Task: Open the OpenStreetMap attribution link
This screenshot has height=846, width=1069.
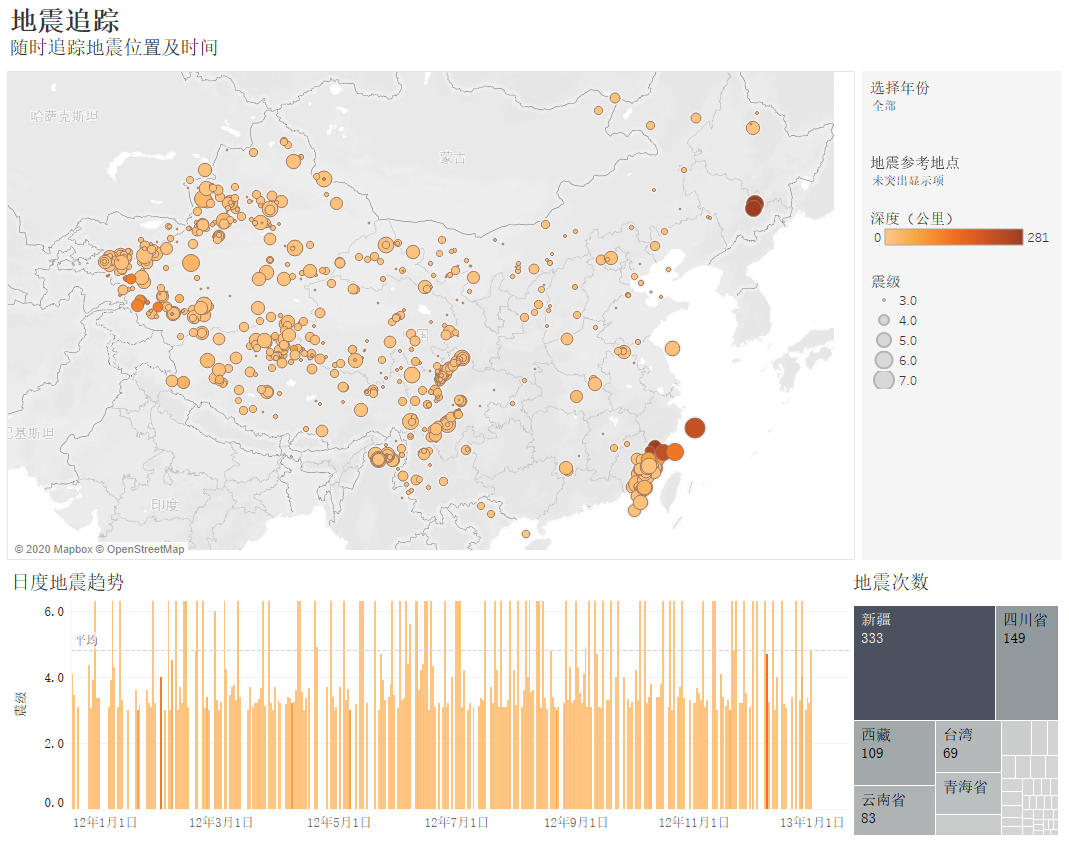Action: pyautogui.click(x=145, y=549)
